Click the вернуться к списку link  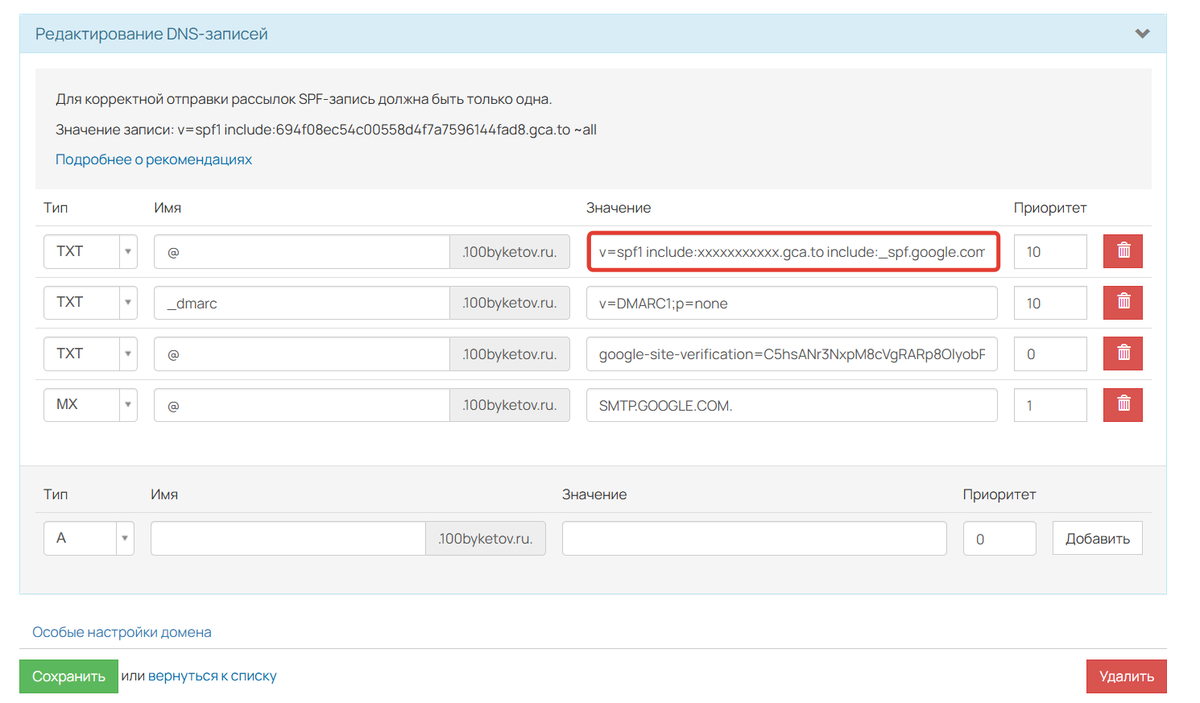point(212,676)
